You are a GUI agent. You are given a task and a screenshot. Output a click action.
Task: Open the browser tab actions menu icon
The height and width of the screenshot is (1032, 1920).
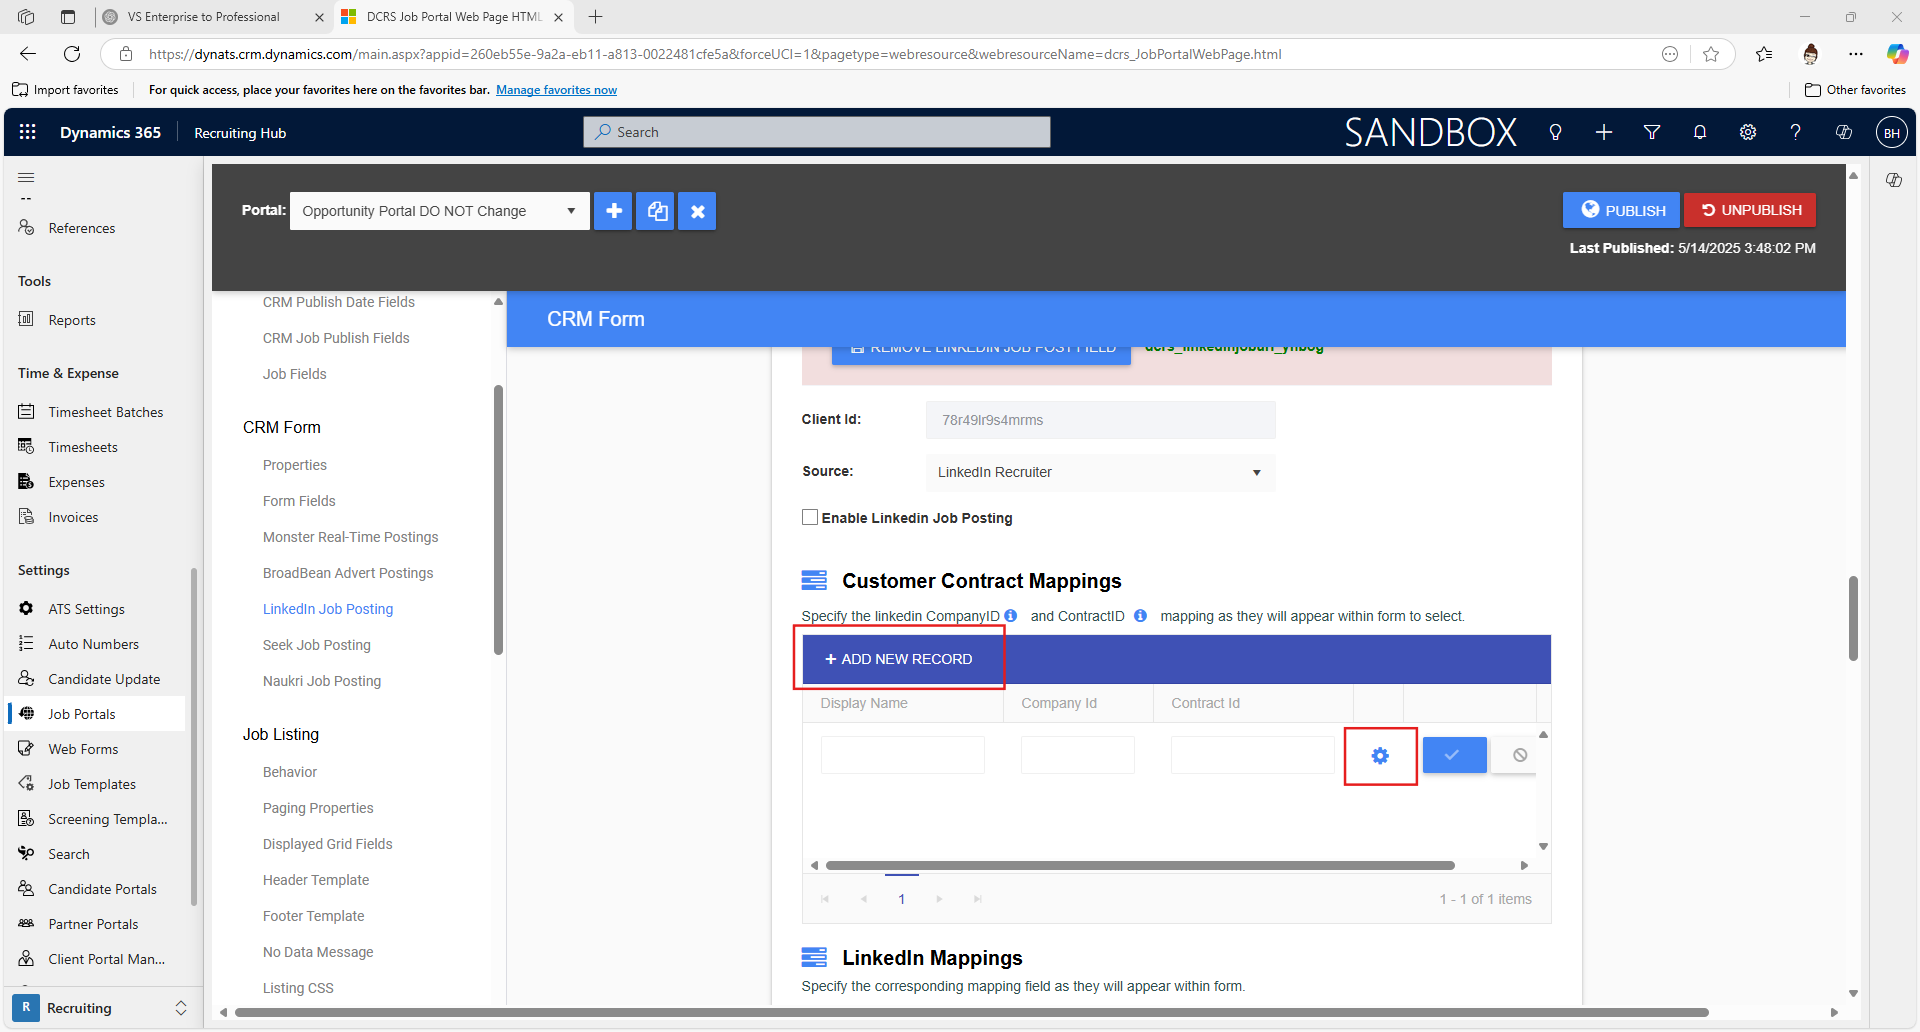pyautogui.click(x=68, y=17)
